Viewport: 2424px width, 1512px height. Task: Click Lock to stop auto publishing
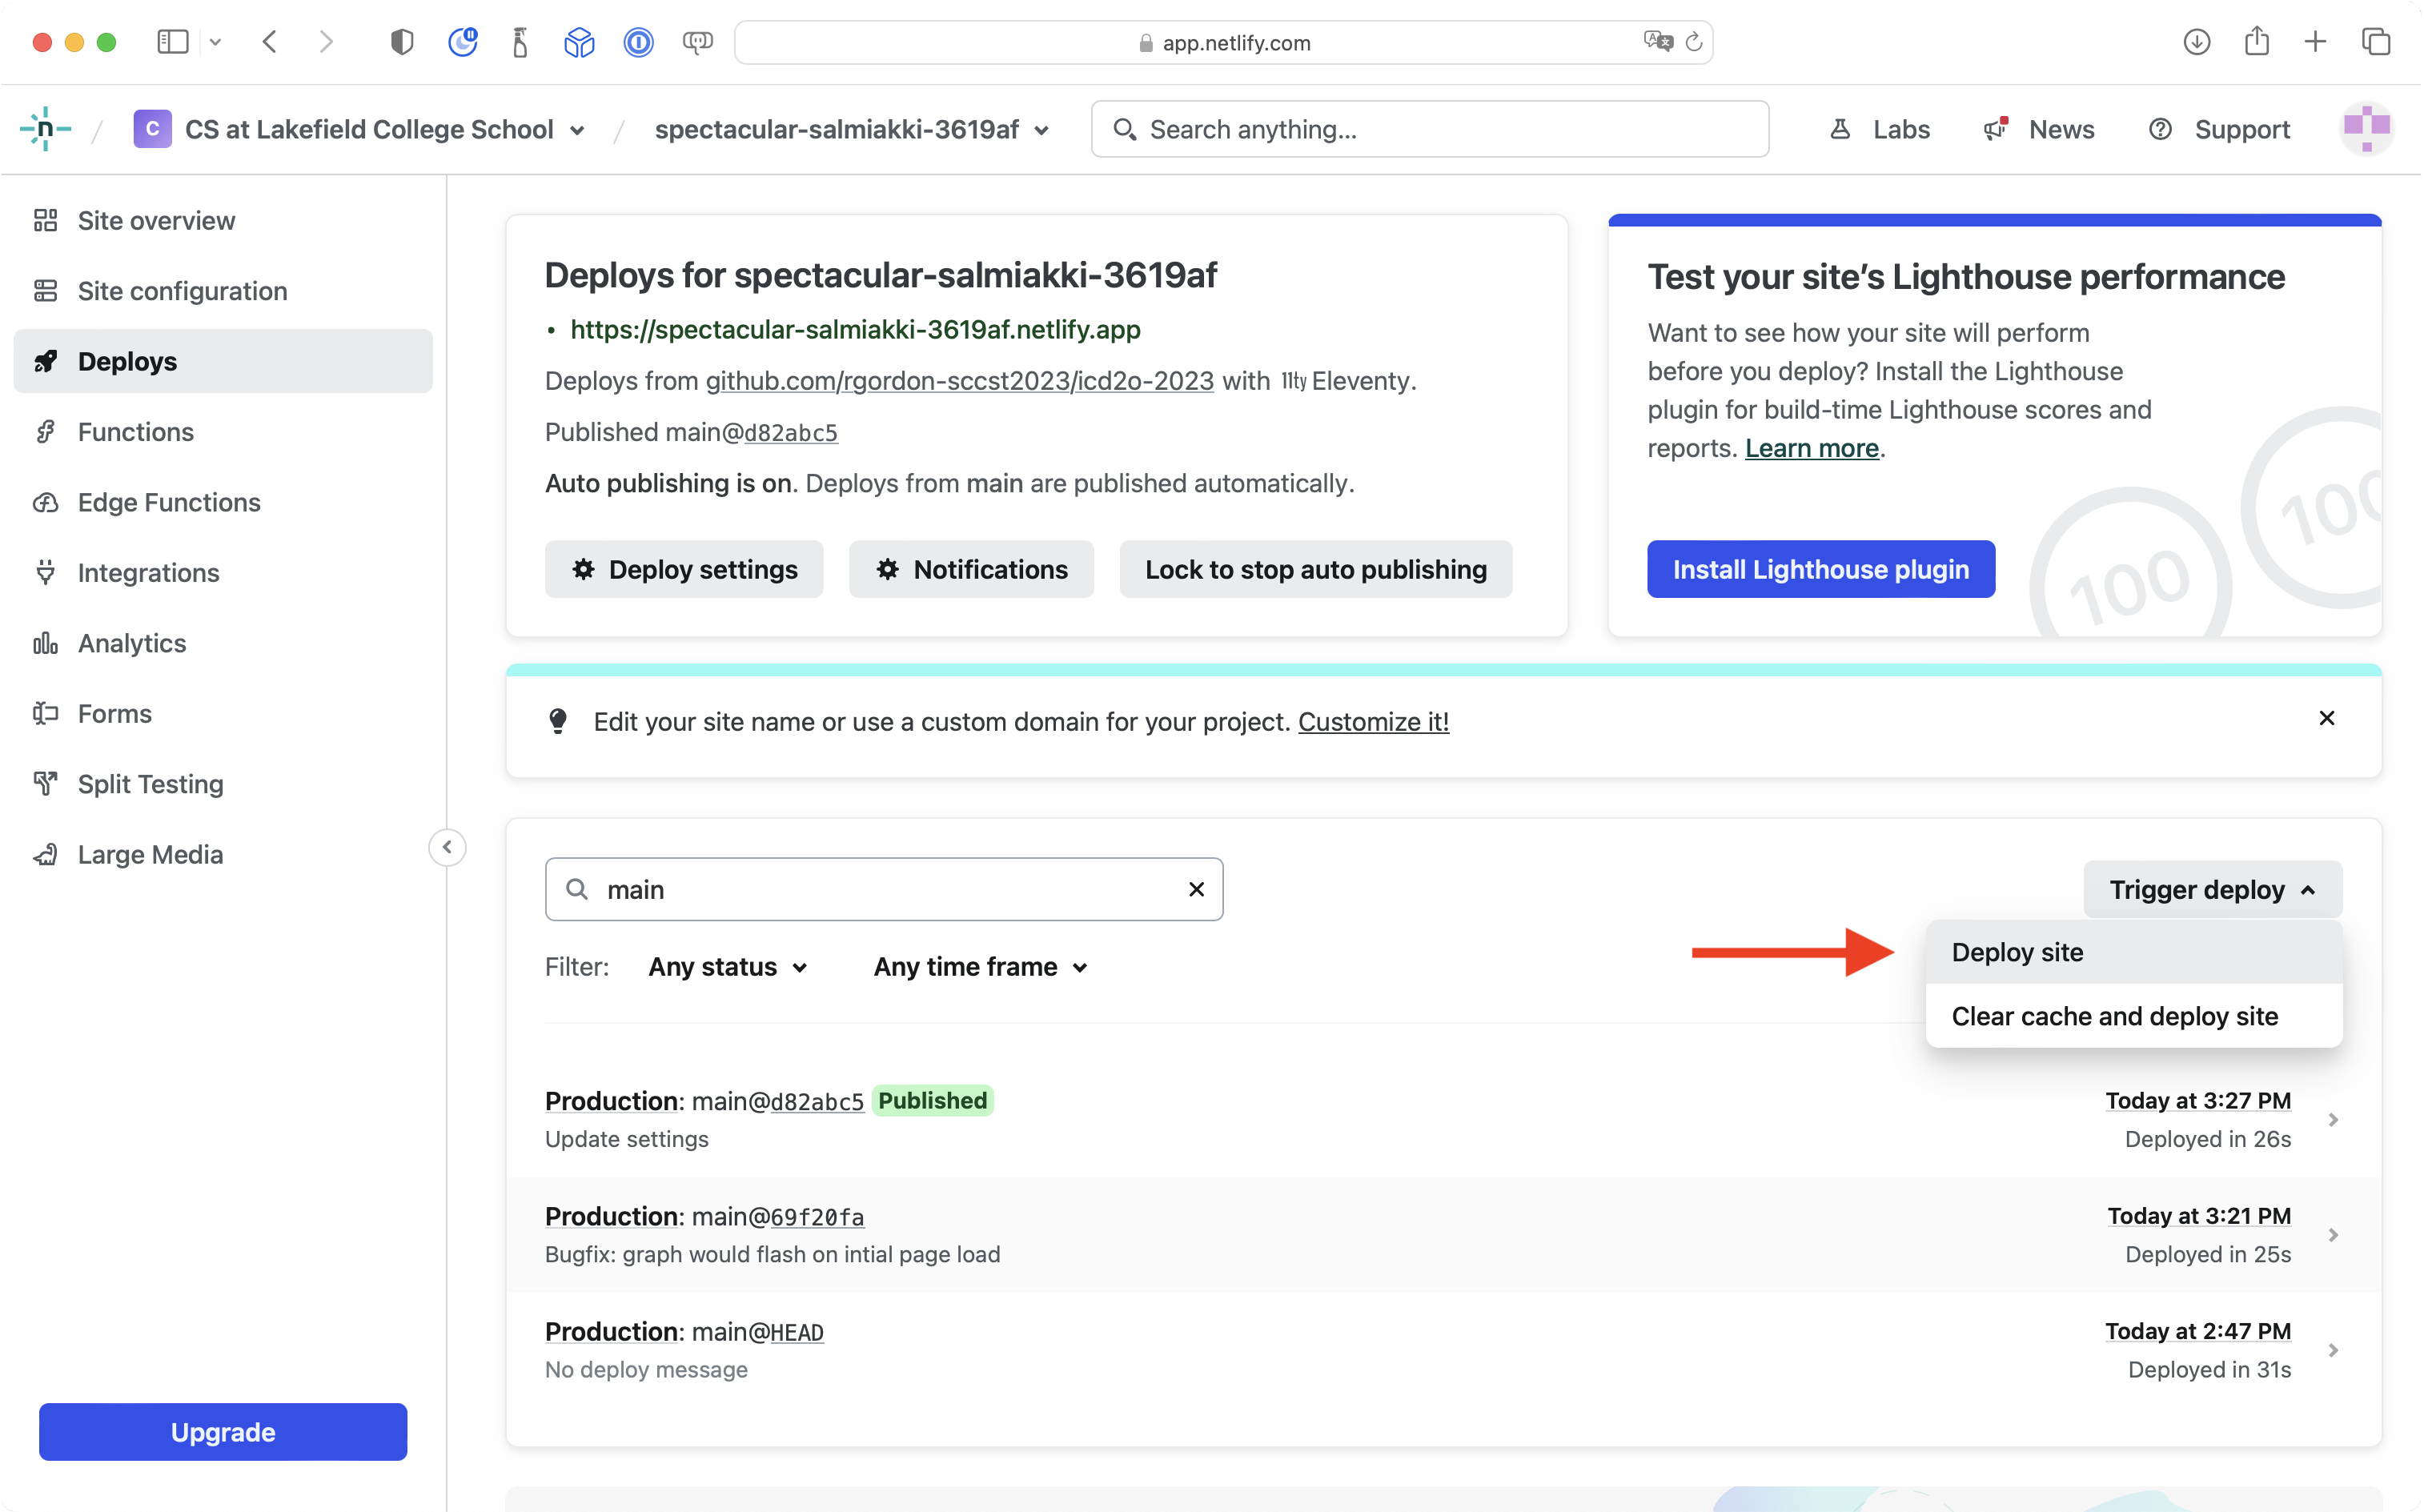(1316, 569)
